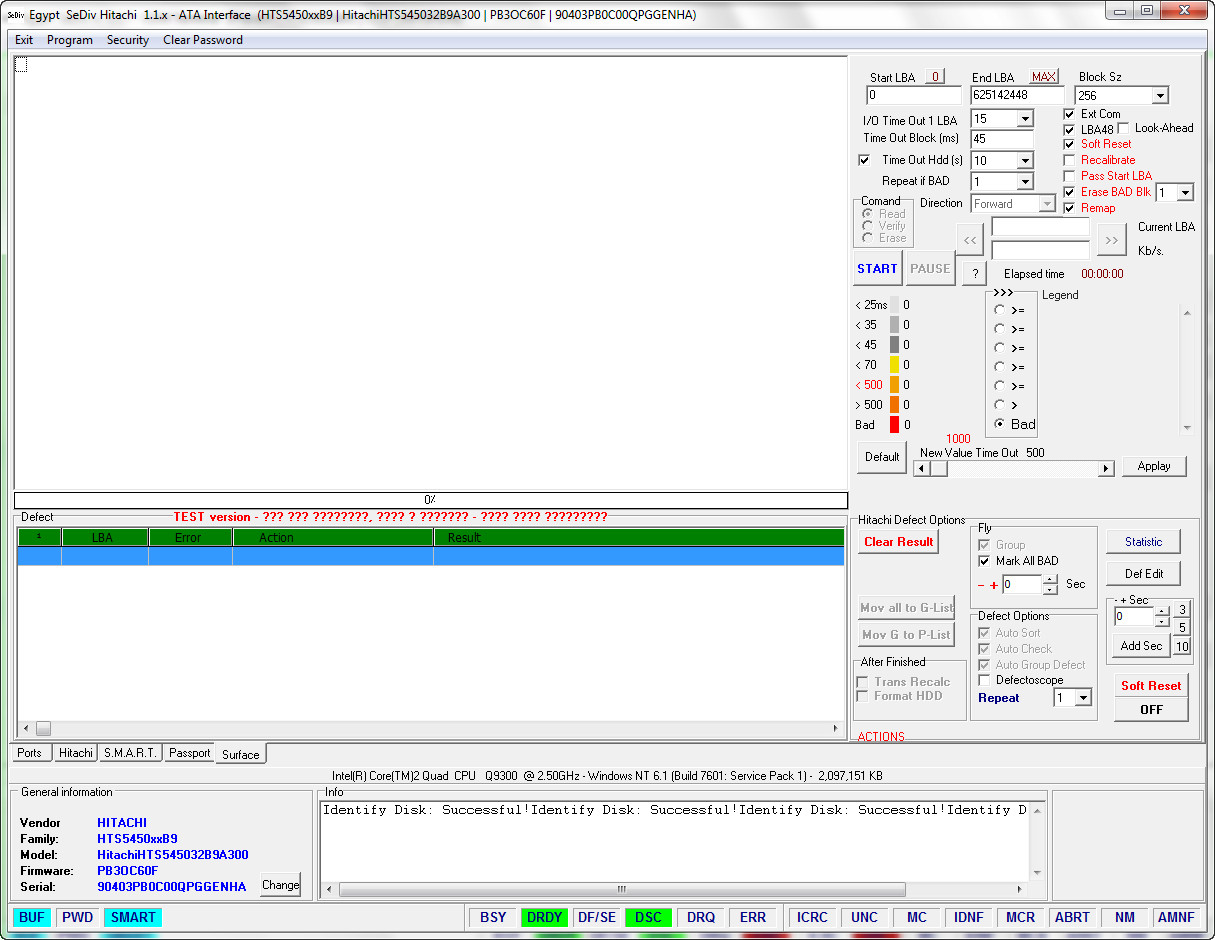This screenshot has width=1215, height=940.
Task: Uncheck the Remap option
Action: tap(1070, 208)
